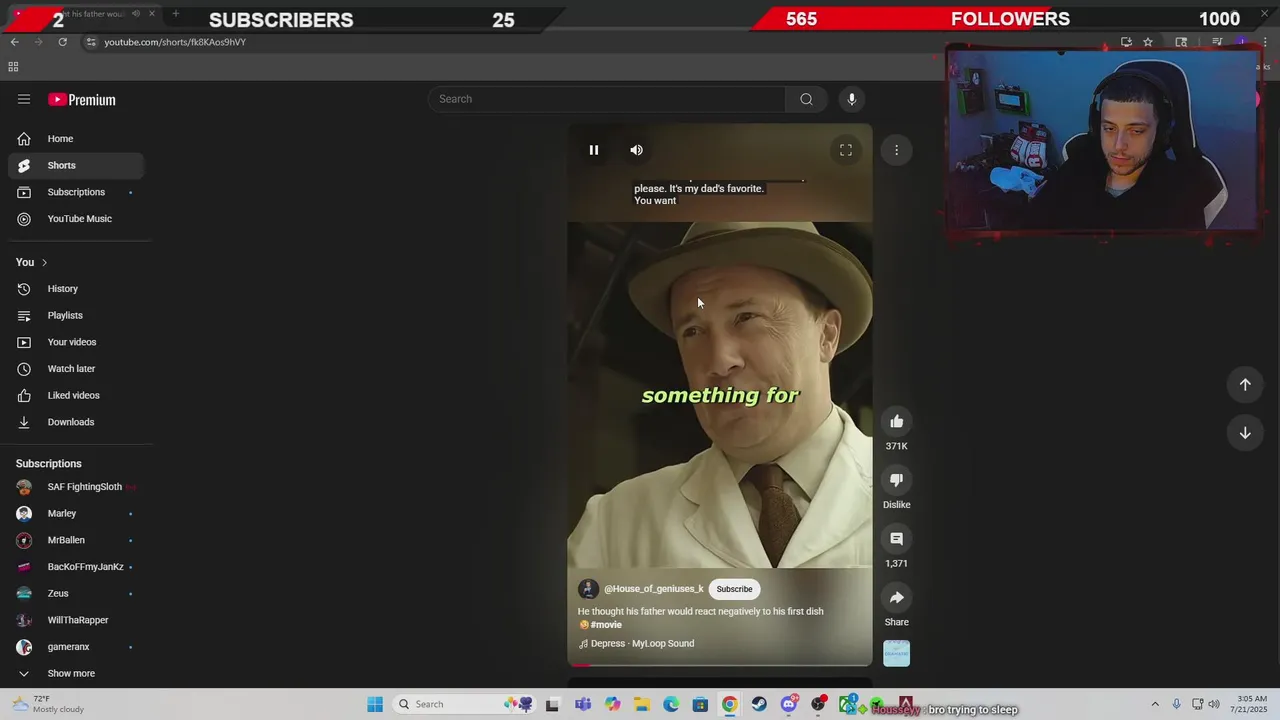1280x720 pixels.
Task: Open the weather widget showing 72°F
Action: click(x=48, y=704)
